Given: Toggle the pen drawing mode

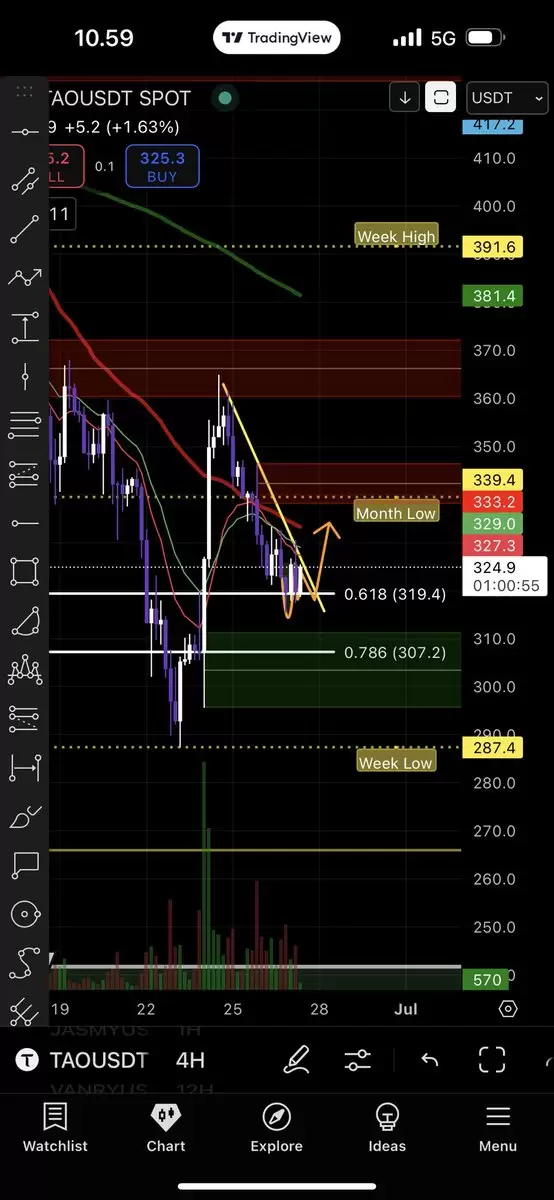Looking at the screenshot, I should click(x=296, y=1060).
